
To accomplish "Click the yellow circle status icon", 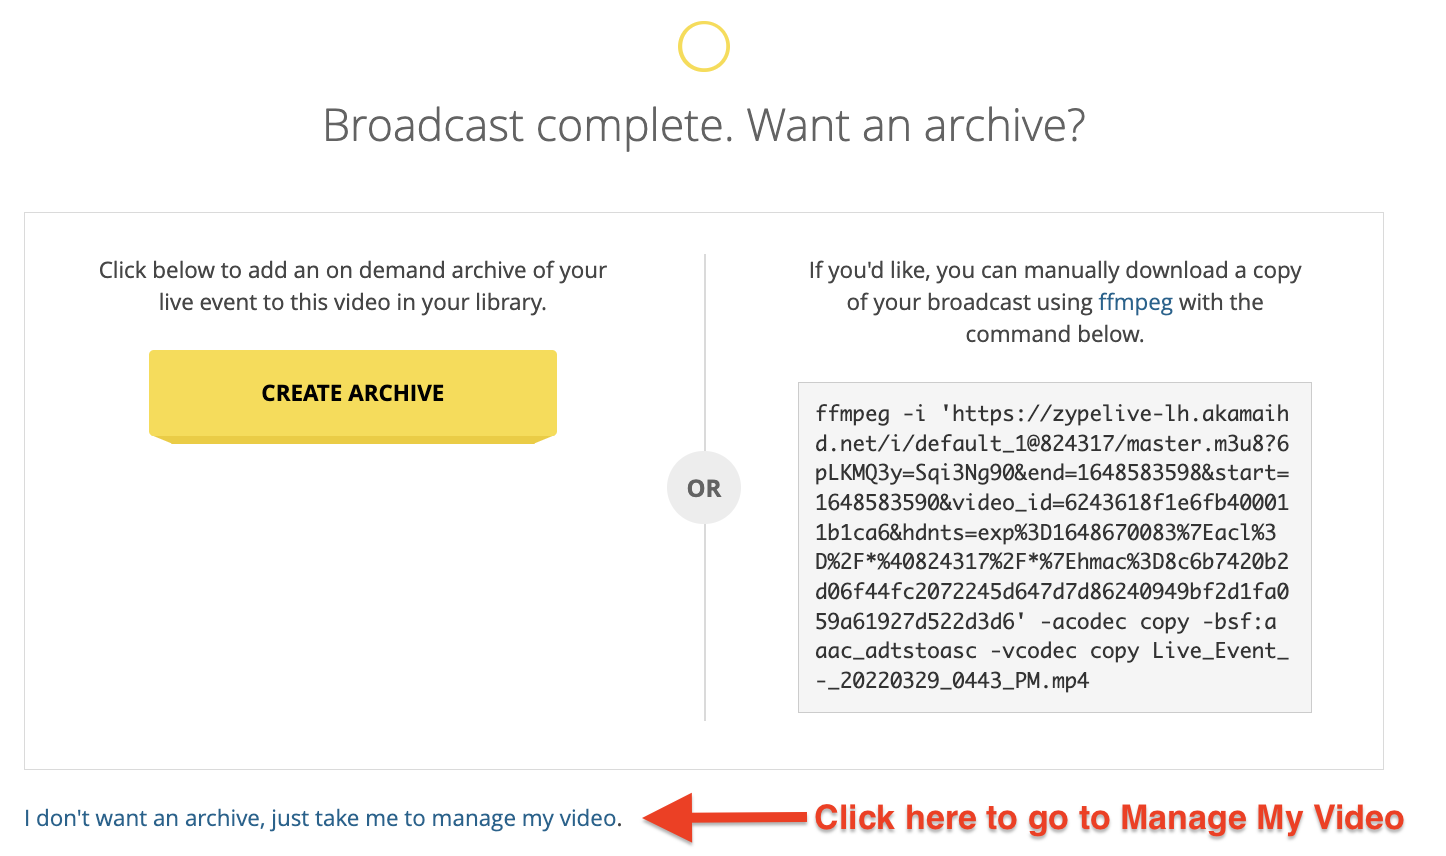I will tap(704, 46).
